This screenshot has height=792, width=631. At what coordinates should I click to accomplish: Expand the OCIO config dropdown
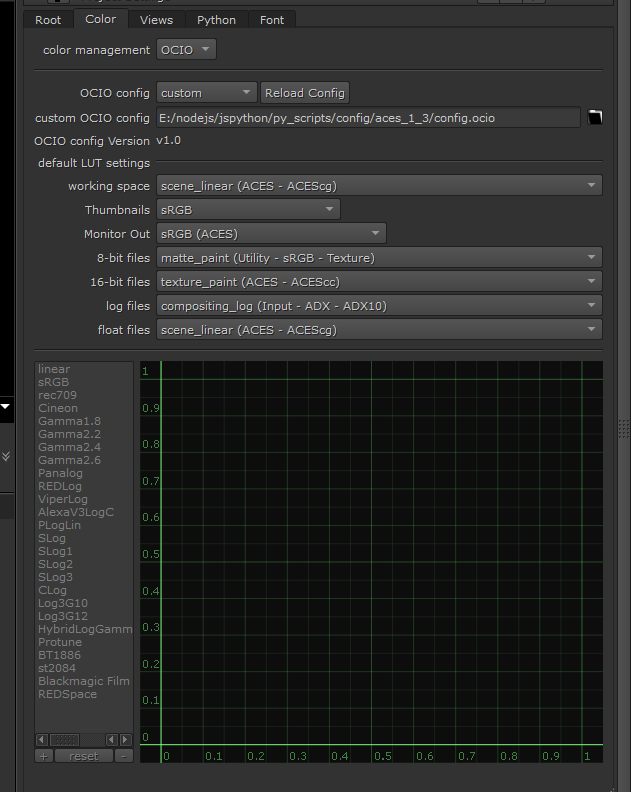[207, 93]
